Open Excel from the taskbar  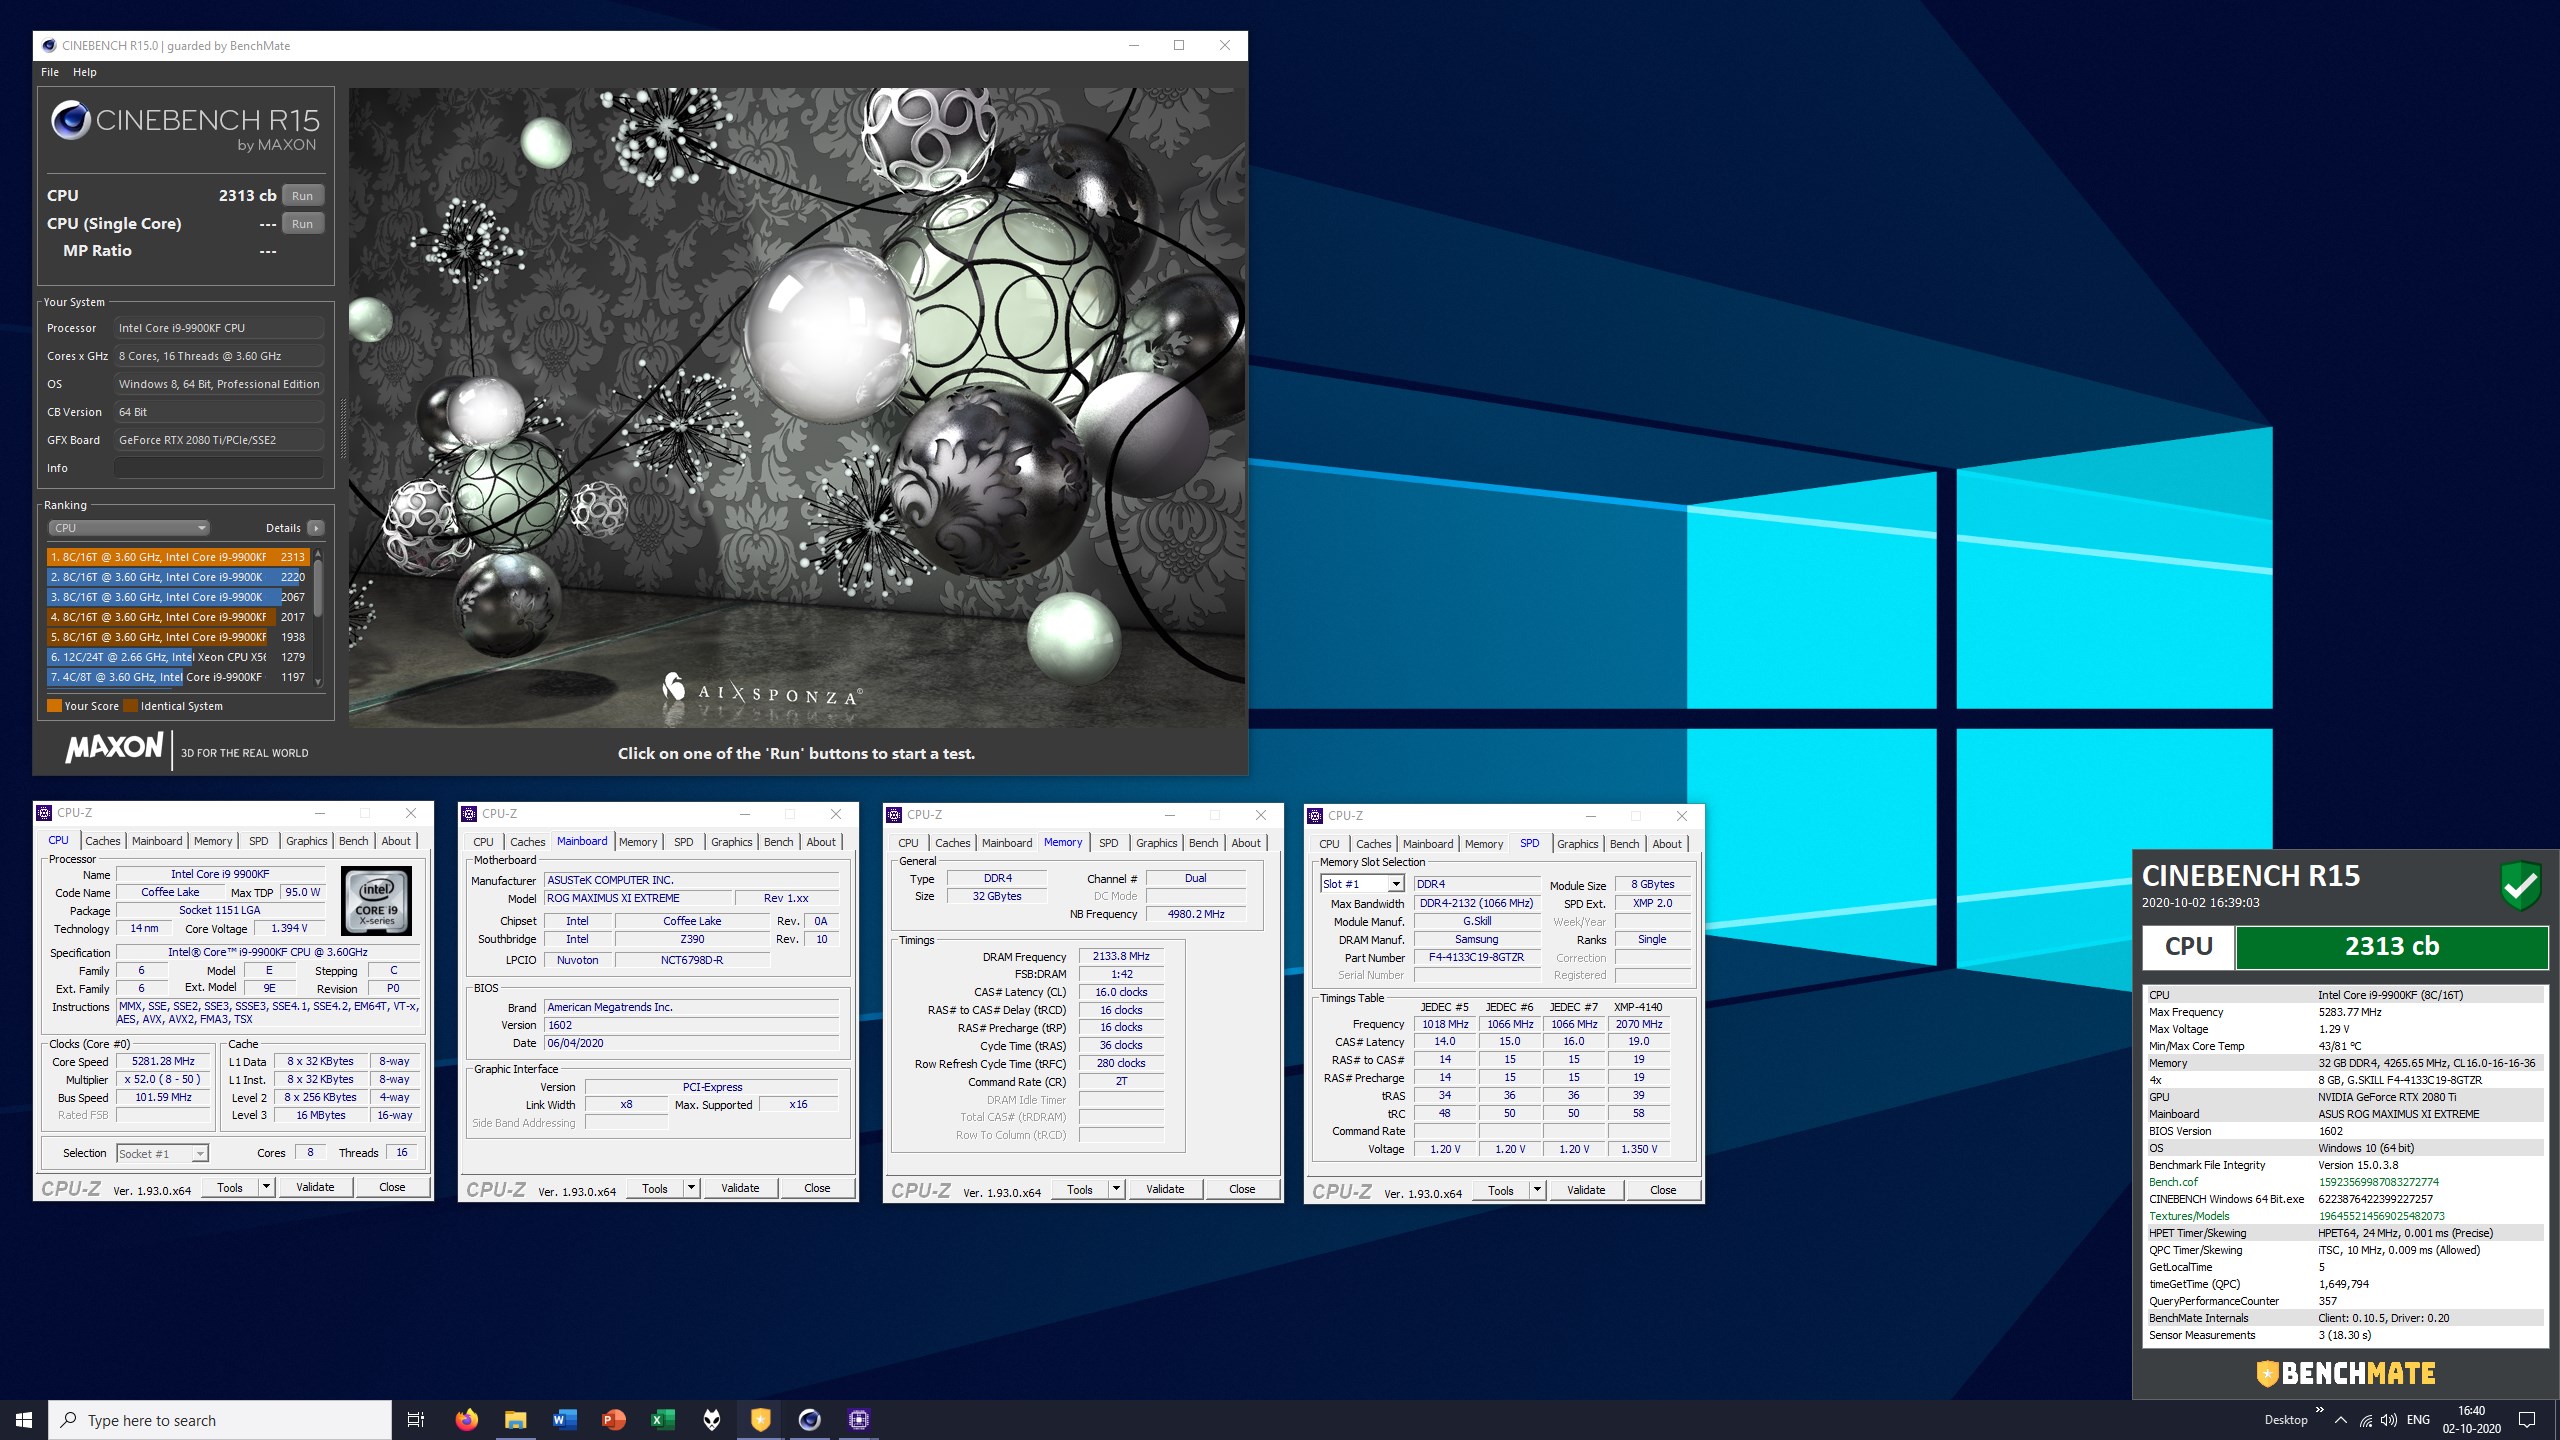(x=662, y=1420)
